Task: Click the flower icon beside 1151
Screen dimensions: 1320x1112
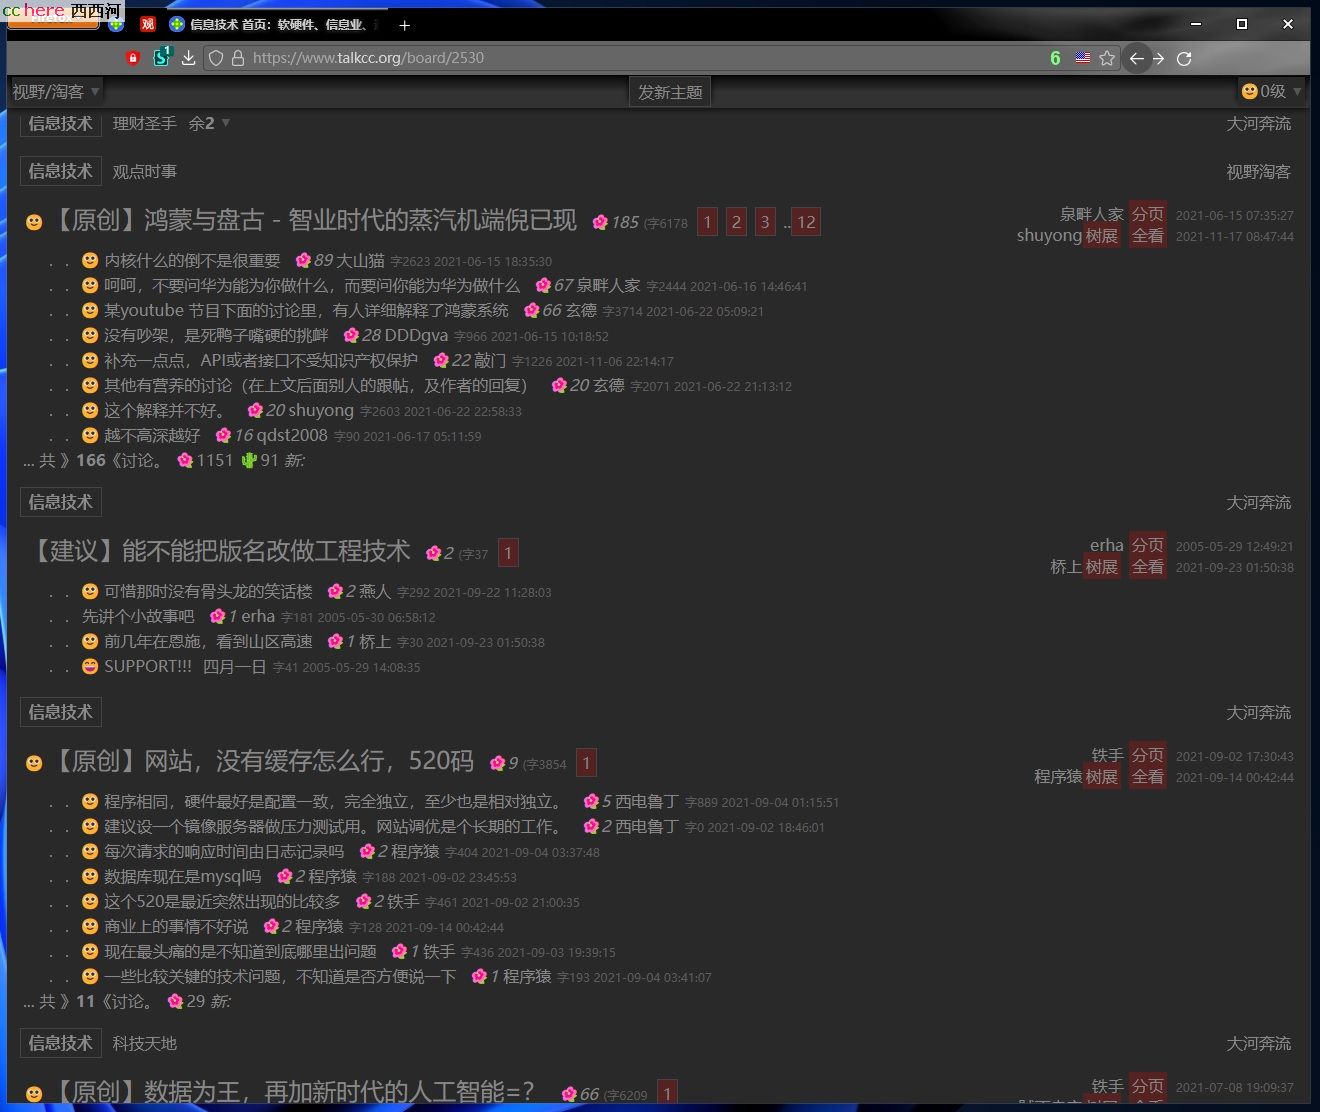Action: point(185,460)
